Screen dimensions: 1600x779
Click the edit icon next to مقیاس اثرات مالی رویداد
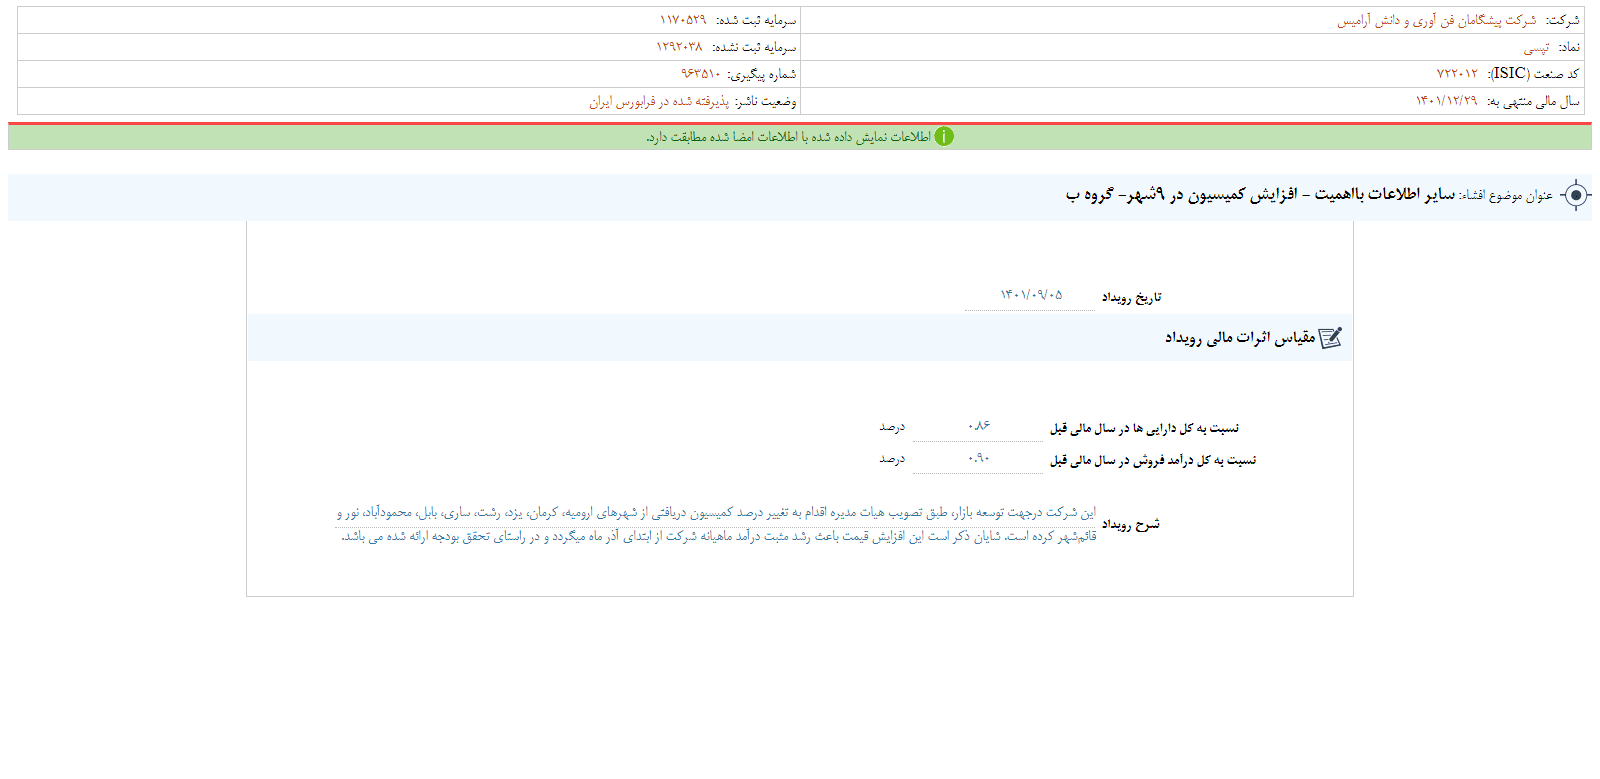(1330, 338)
